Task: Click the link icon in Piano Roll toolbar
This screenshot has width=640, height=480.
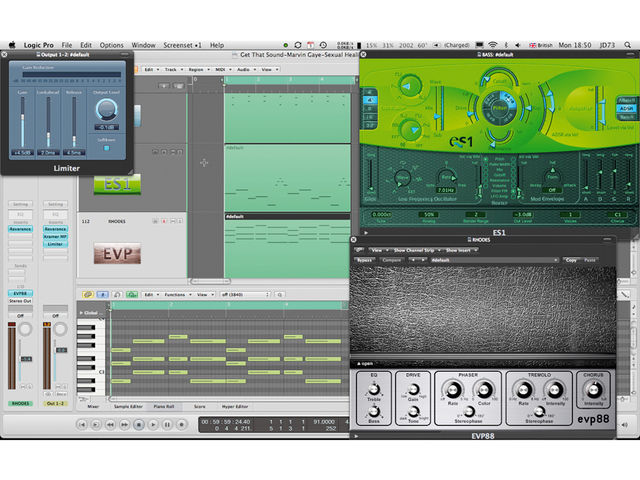Action: coord(88,294)
